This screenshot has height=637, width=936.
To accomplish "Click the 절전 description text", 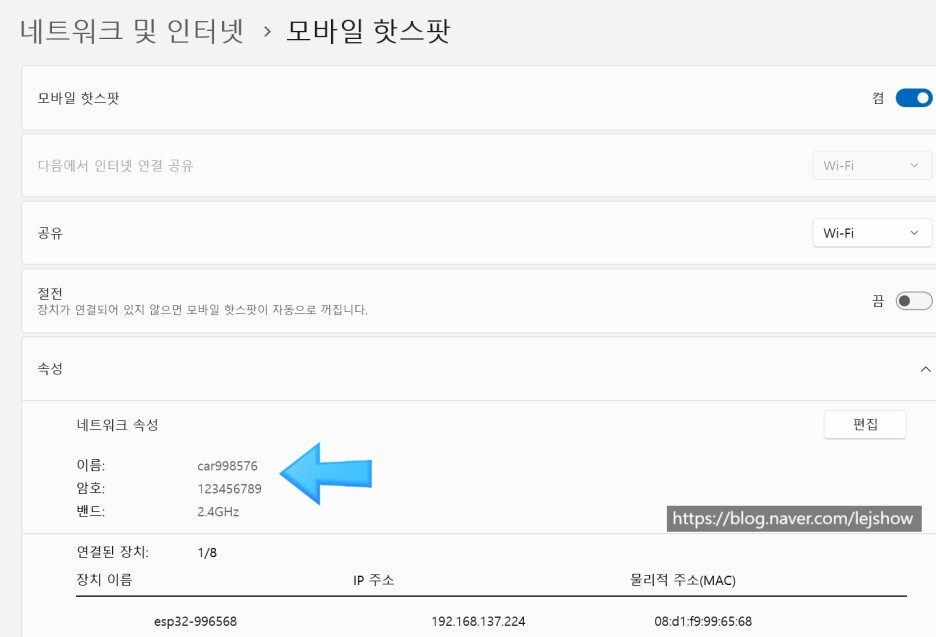I will click(202, 310).
